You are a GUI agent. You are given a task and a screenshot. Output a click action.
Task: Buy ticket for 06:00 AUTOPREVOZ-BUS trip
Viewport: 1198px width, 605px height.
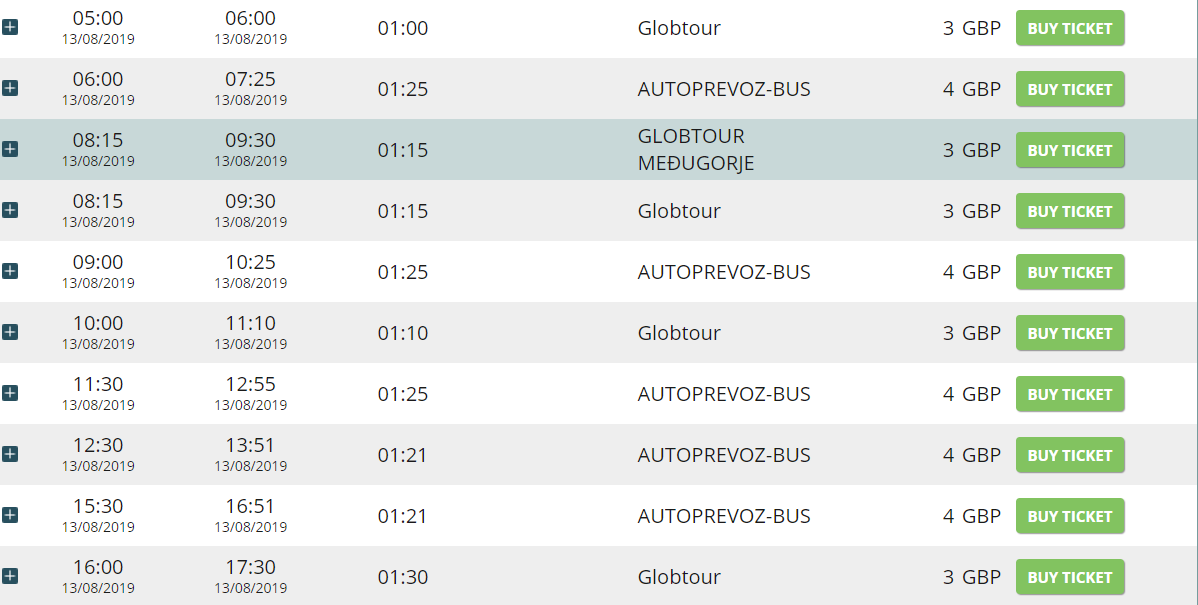pyautogui.click(x=1070, y=89)
